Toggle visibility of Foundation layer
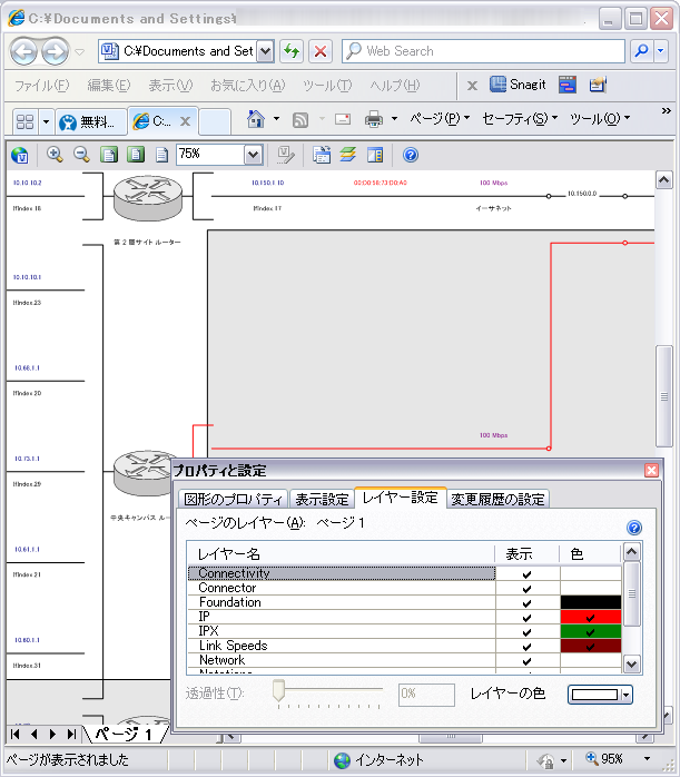680x777 pixels. pos(527,603)
